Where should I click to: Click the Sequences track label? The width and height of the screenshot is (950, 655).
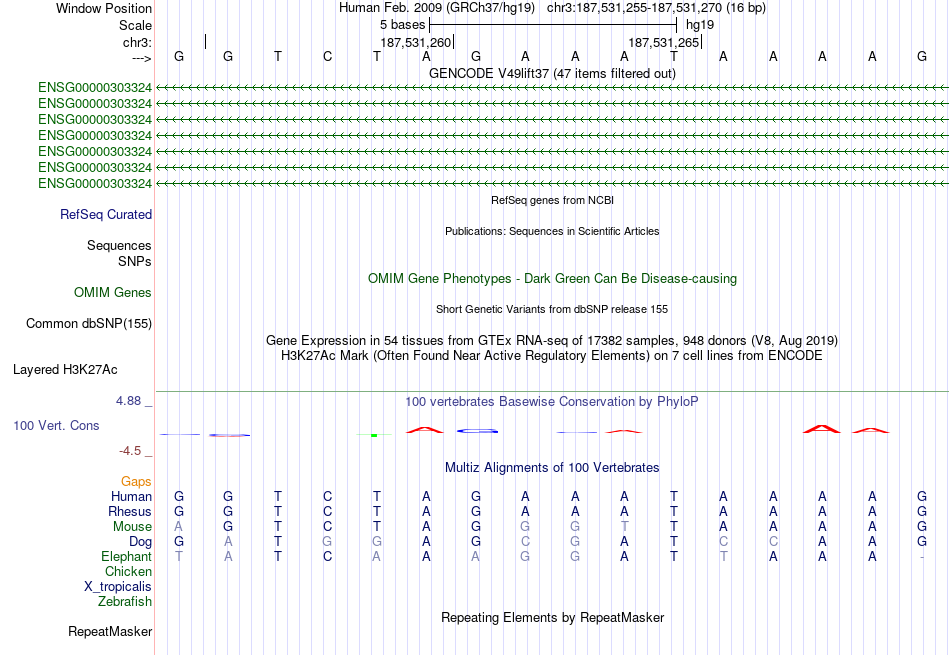pyautogui.click(x=119, y=245)
